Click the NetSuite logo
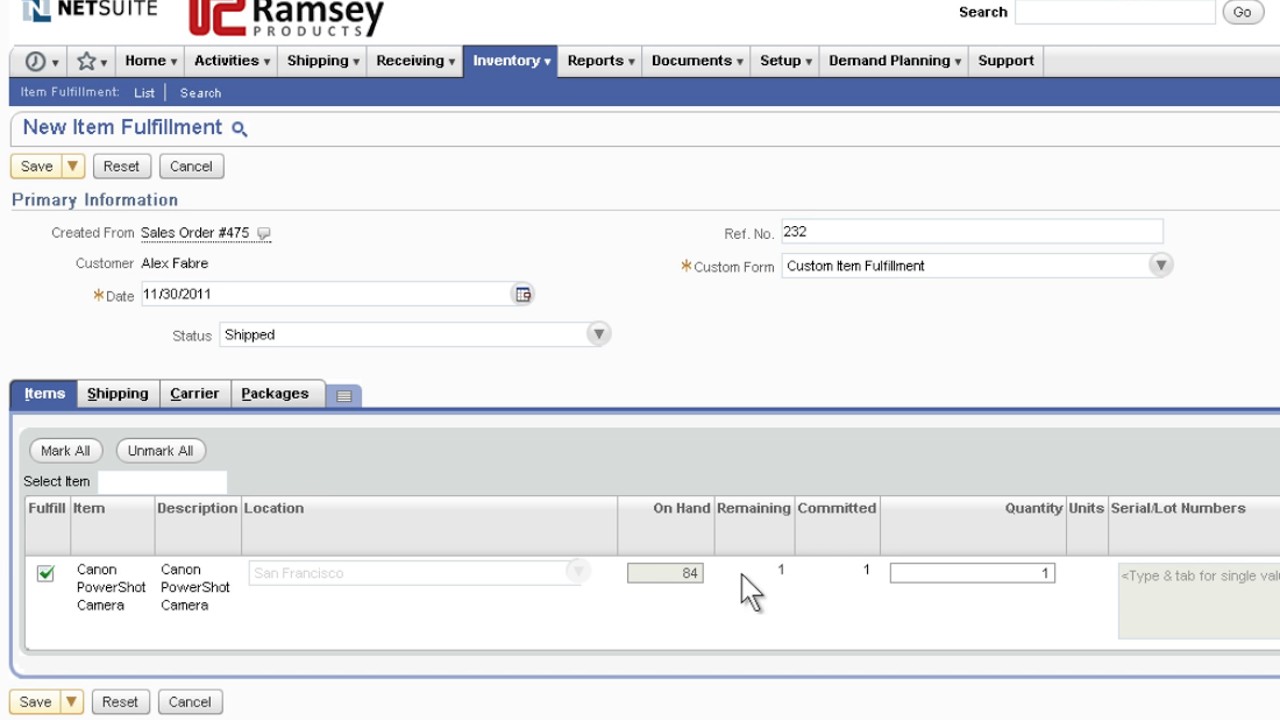This screenshot has height=720, width=1280. (89, 10)
